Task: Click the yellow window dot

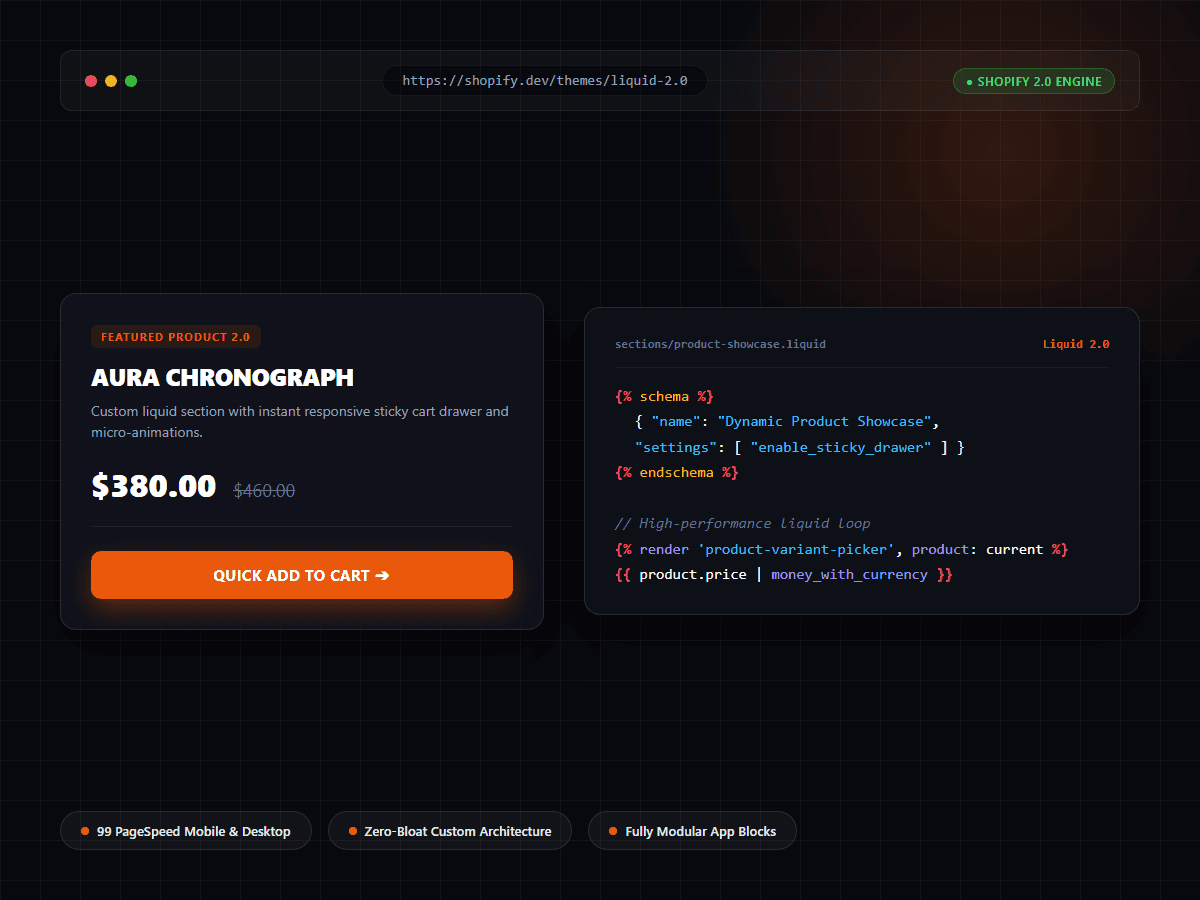Action: pos(111,81)
